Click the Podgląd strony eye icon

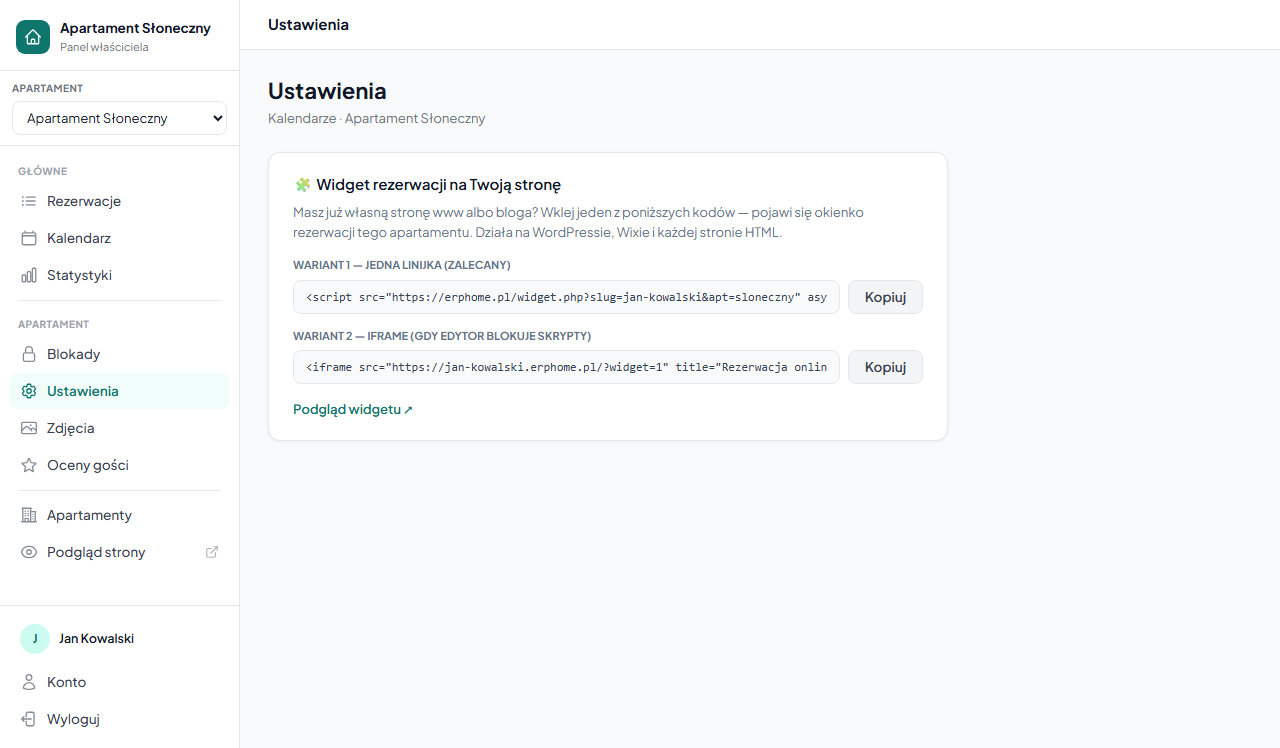(29, 552)
